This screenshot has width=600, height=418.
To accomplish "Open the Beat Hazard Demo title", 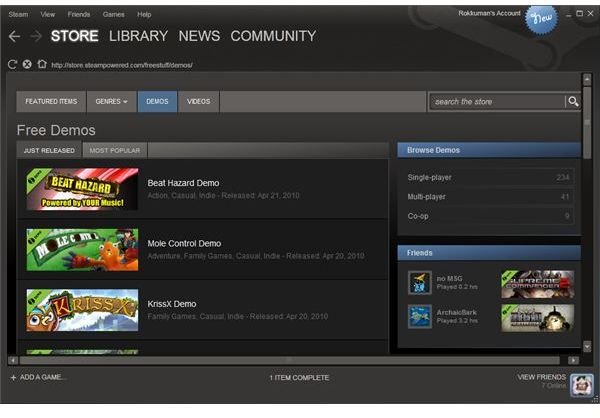I will coord(183,183).
